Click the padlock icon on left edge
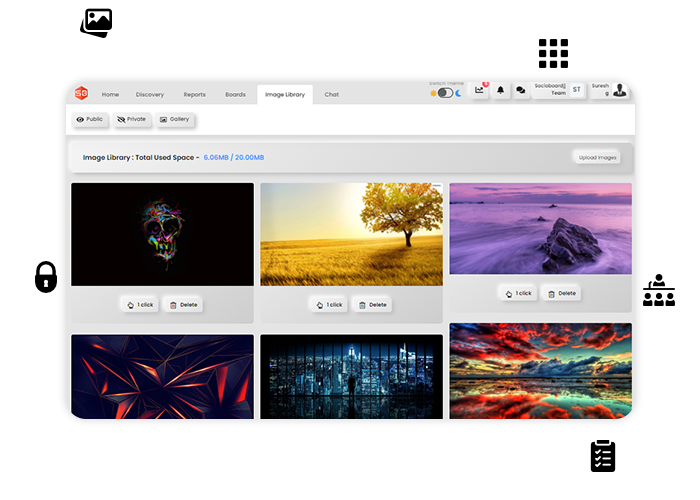Screen dimensions: 700x500 (46, 277)
